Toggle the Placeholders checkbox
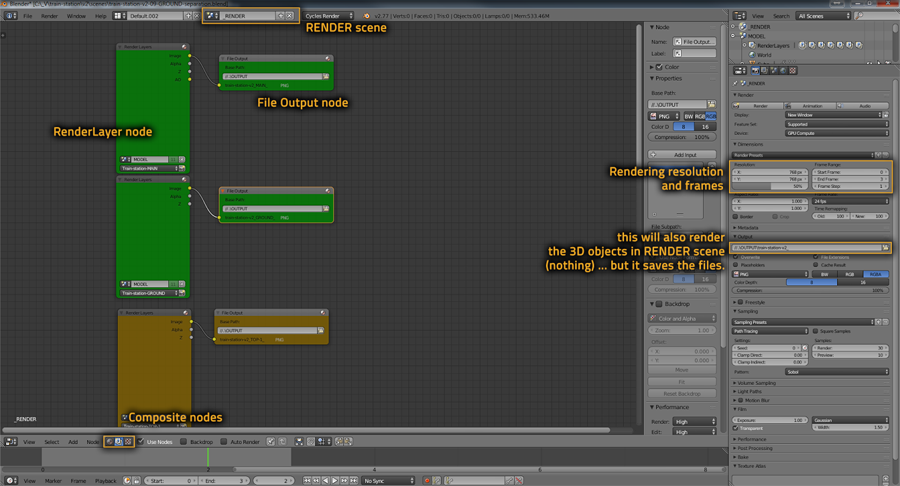900x486 pixels. pos(736,265)
